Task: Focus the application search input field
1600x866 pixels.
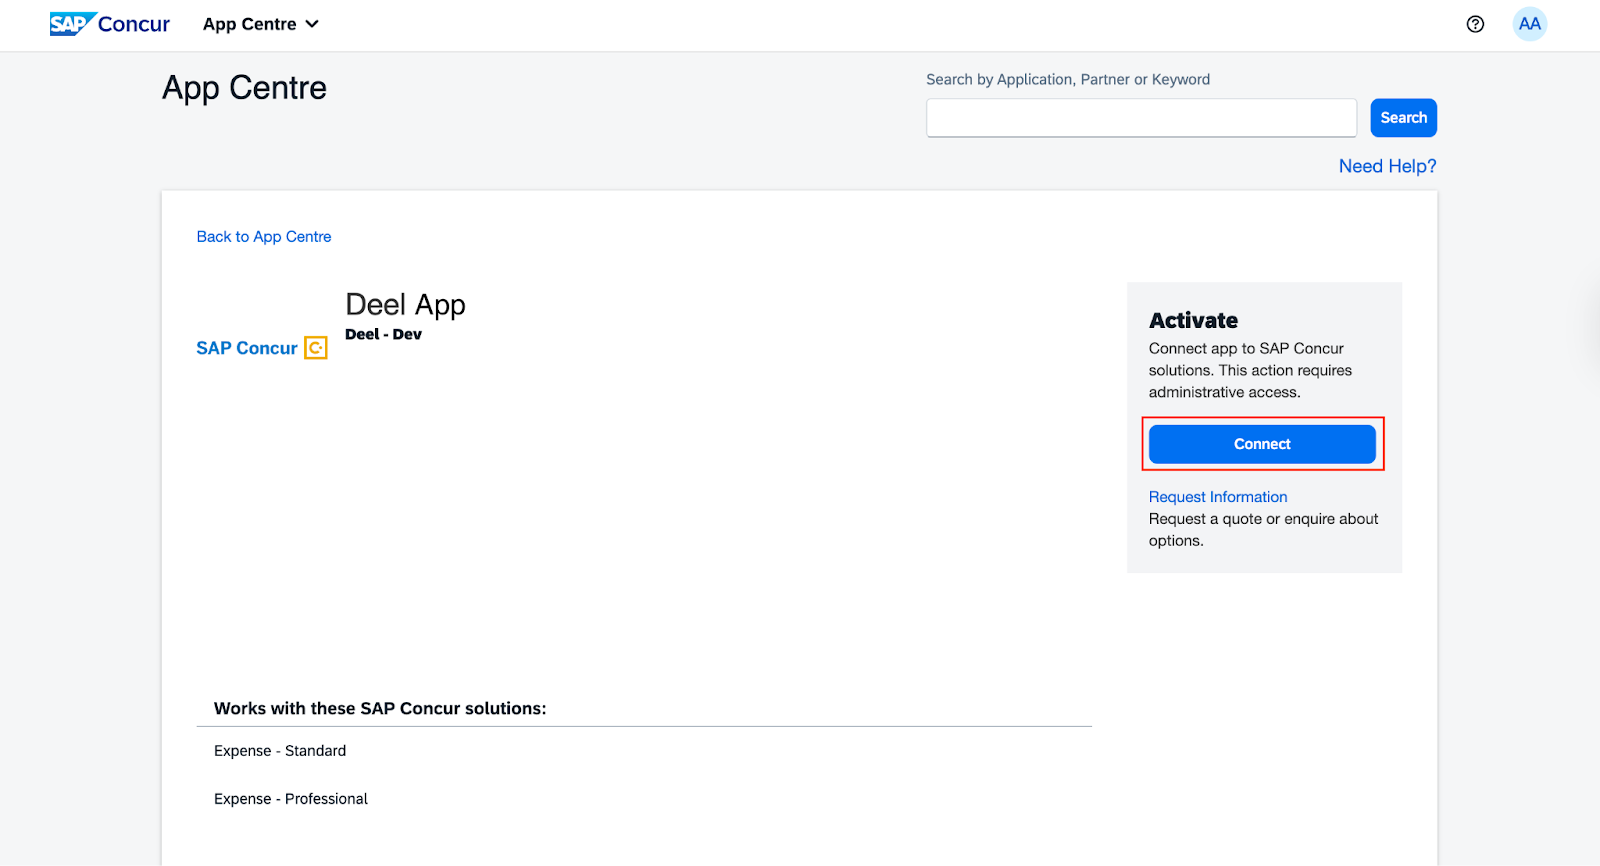Action: point(1141,118)
